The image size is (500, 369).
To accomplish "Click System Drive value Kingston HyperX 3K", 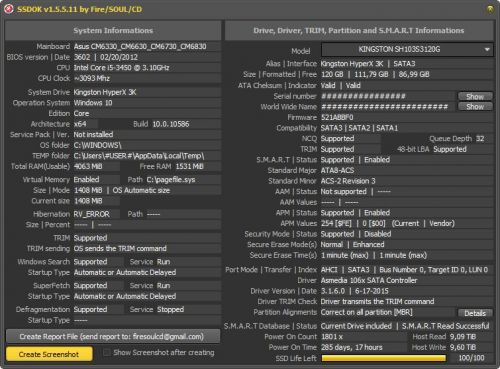I will (x=105, y=92).
